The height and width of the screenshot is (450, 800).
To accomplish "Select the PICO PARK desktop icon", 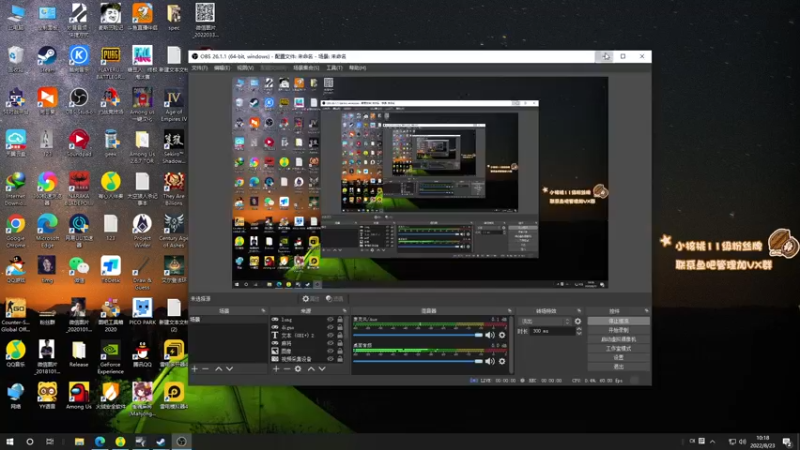I will 142,311.
